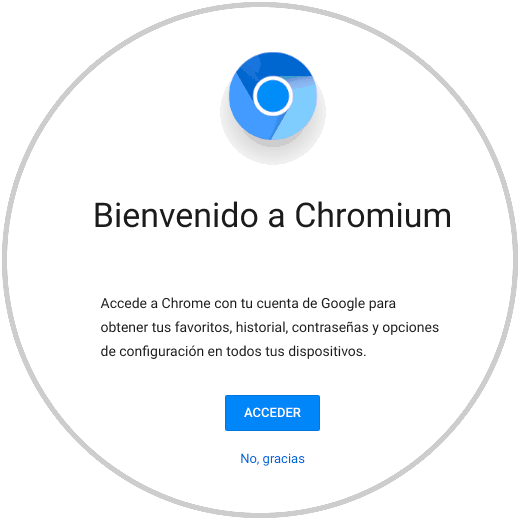Click the light blue right segment of logo
Image resolution: width=520 pixels, height=520 pixels.
295,112
